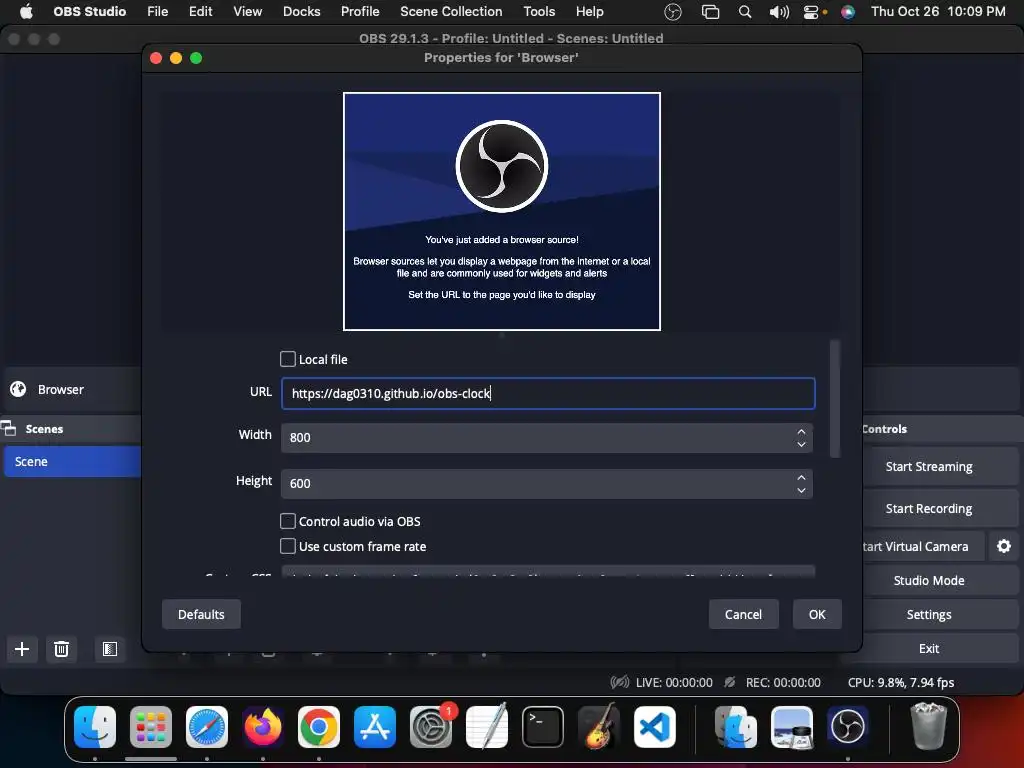Click the browser source preview thumbnail
The height and width of the screenshot is (768, 1024).
[x=502, y=211]
